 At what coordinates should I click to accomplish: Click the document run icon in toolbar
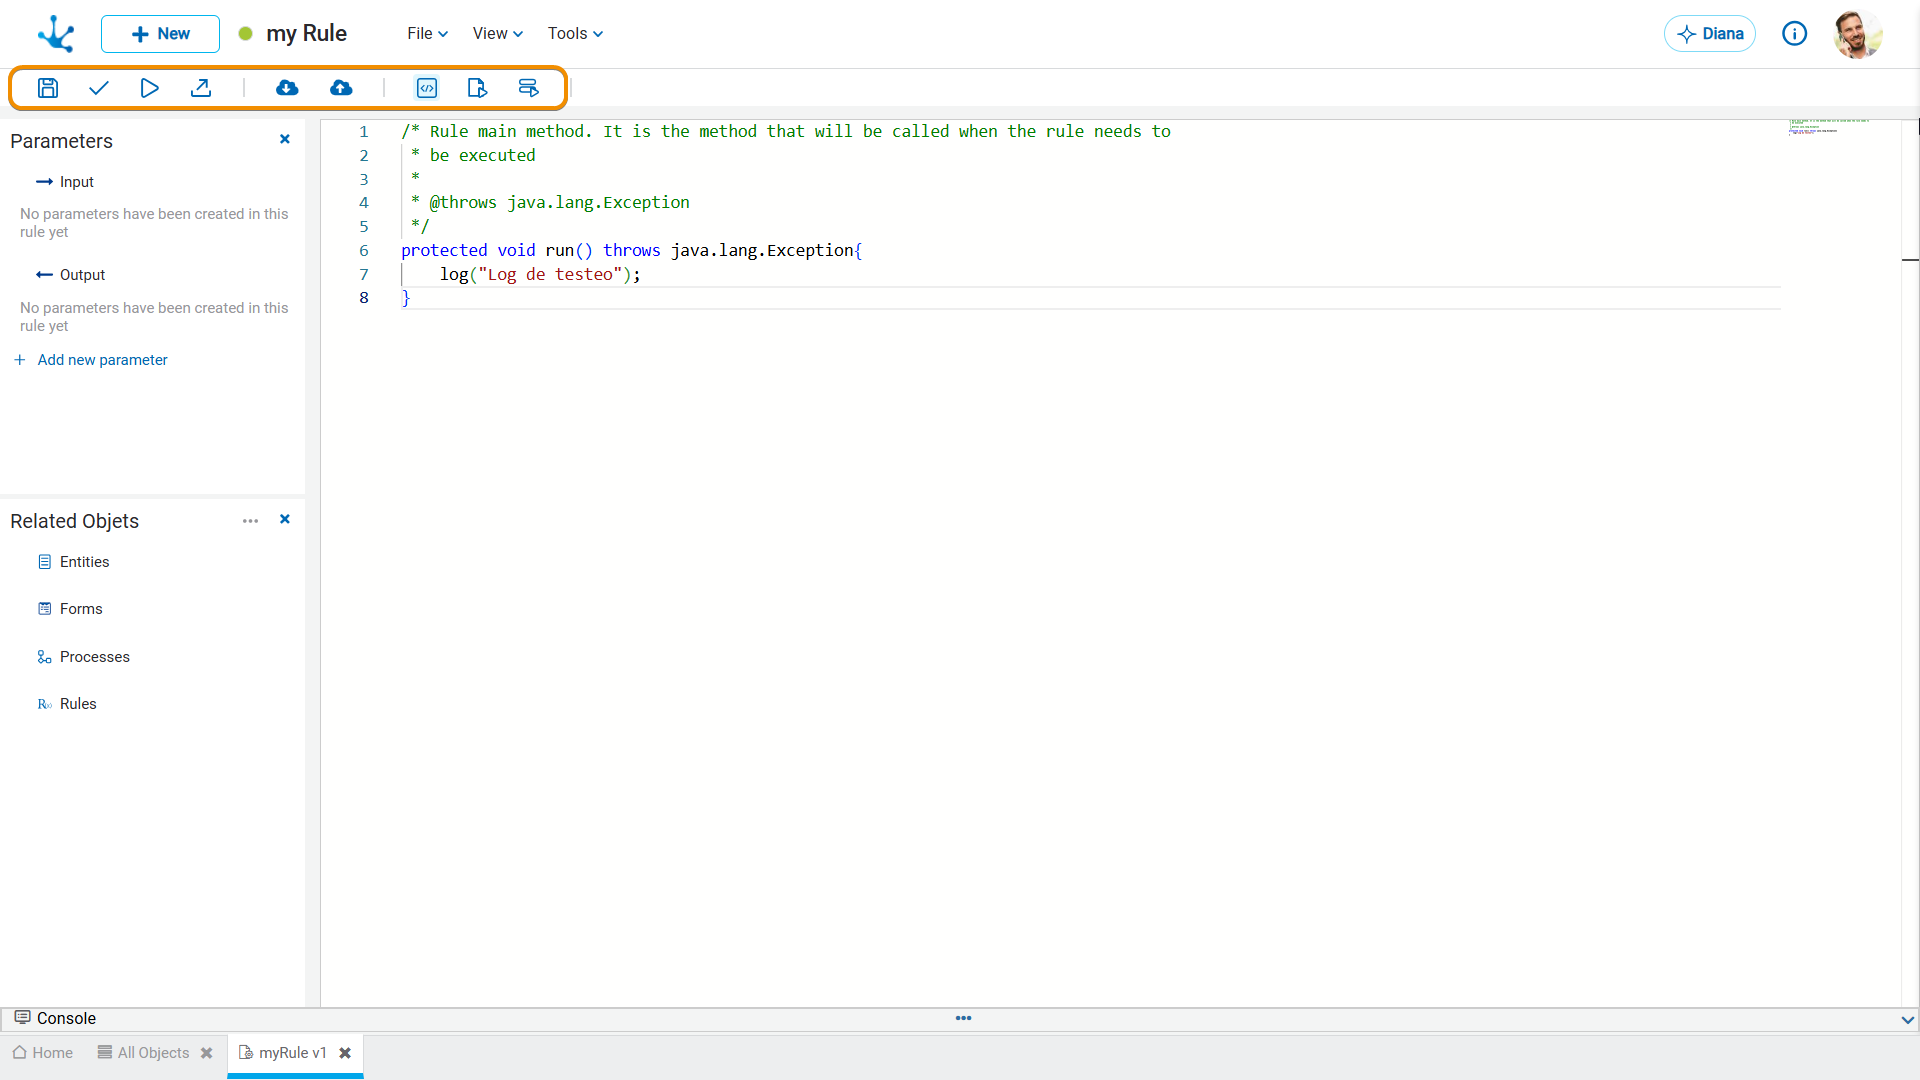pos(478,88)
